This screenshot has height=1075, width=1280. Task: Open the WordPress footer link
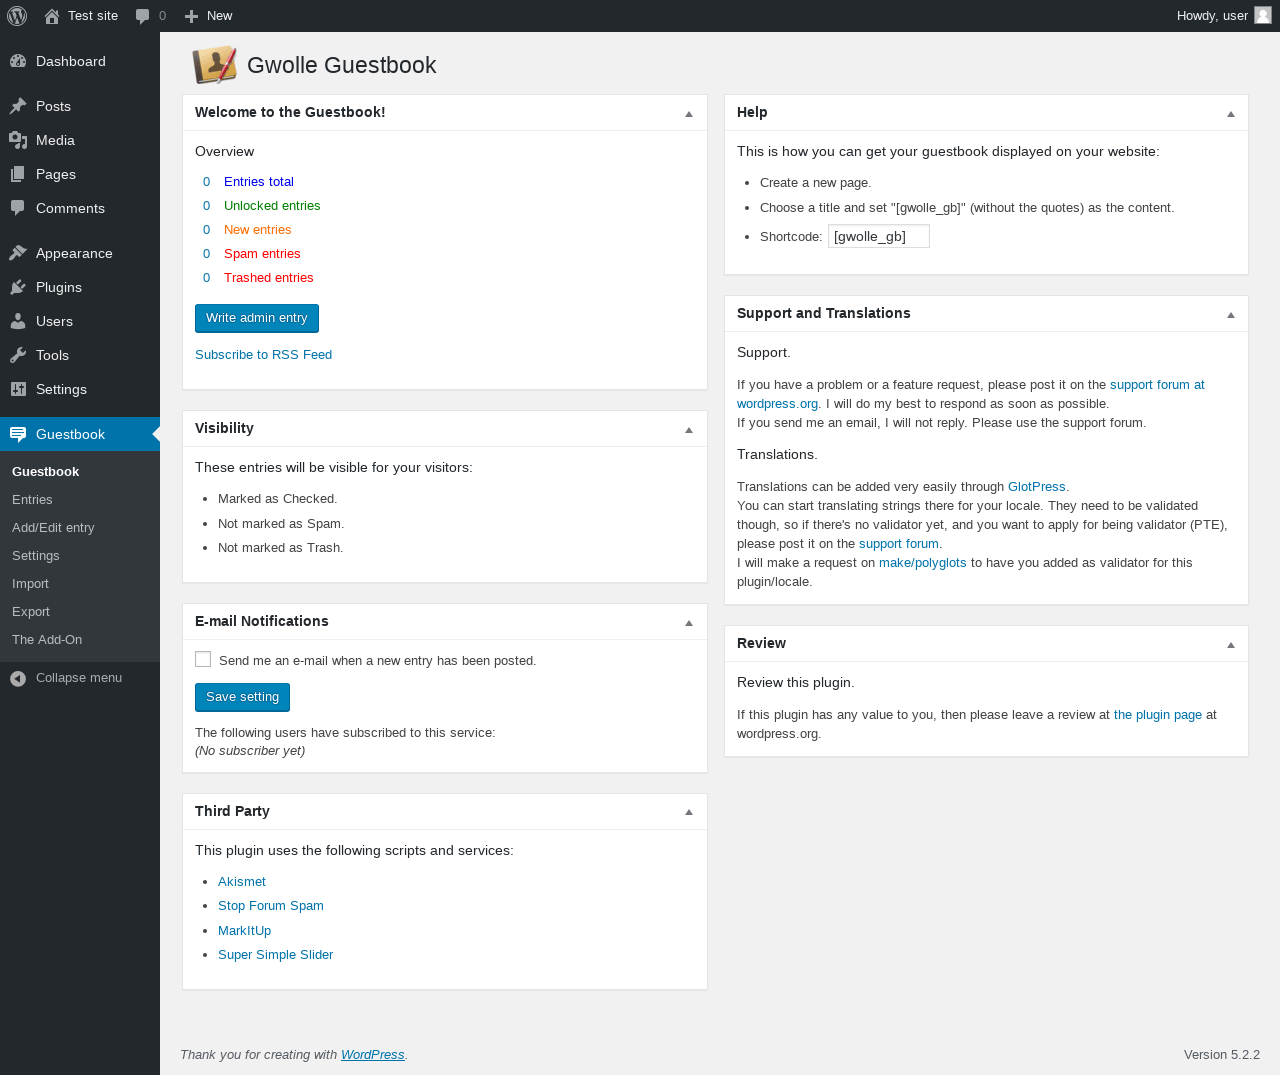tap(372, 1055)
